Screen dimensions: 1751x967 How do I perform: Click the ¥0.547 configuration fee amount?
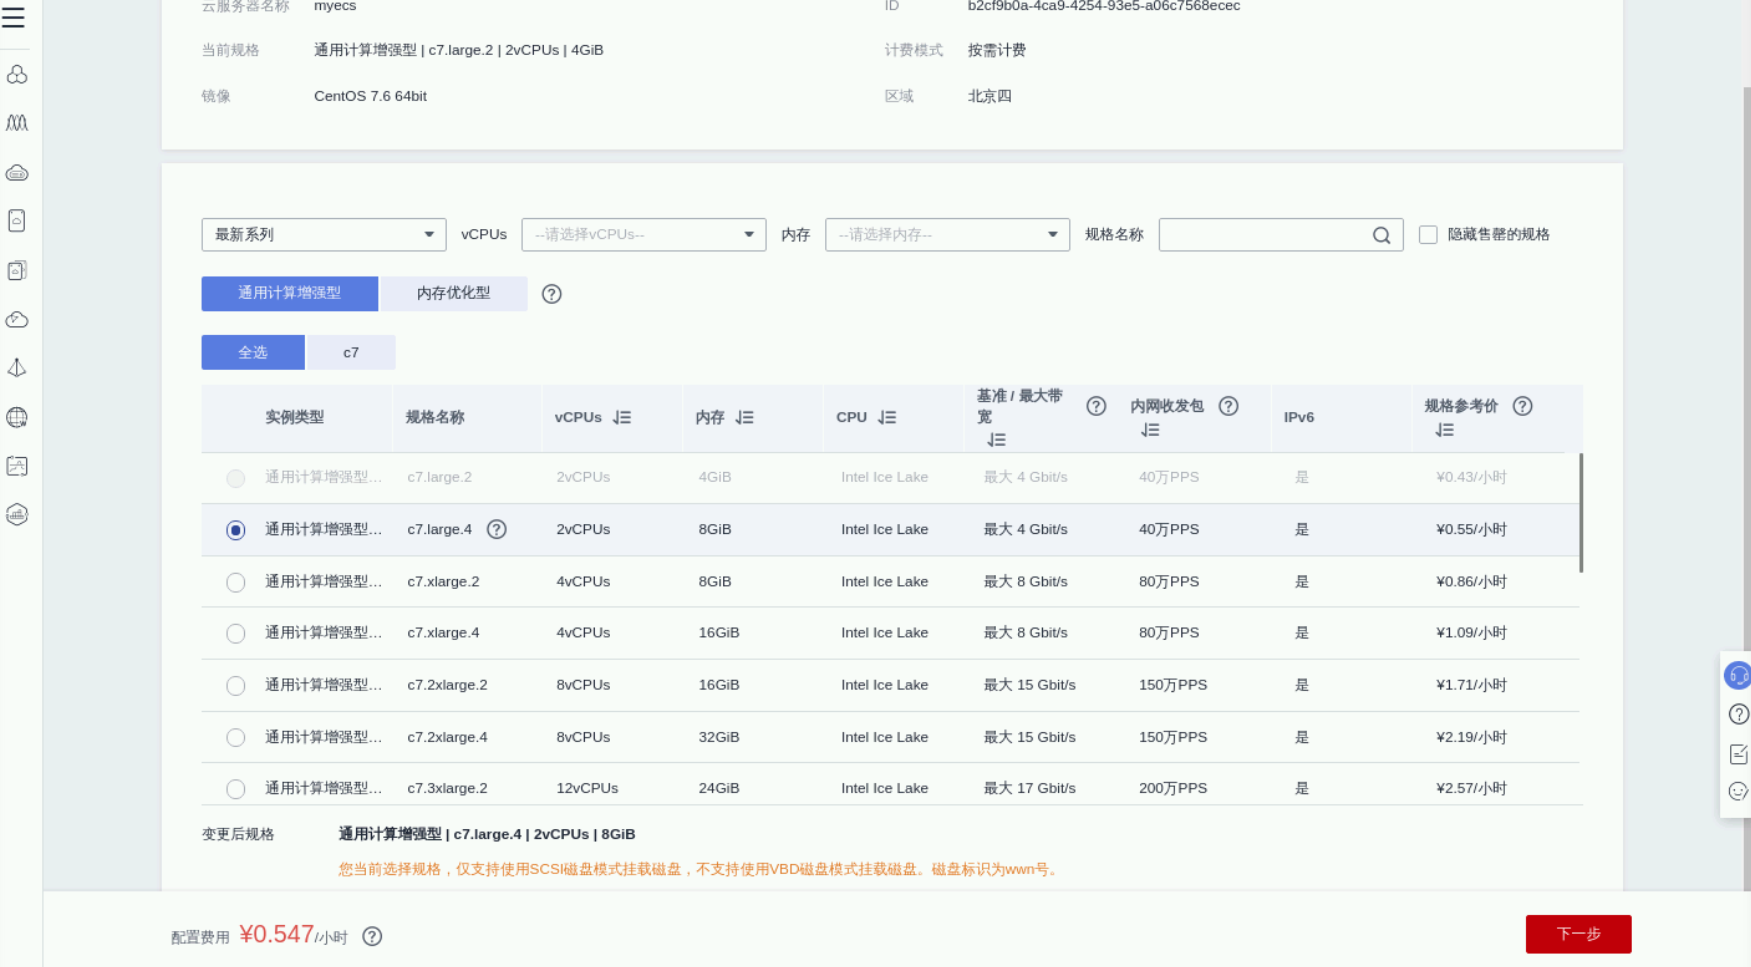[277, 934]
